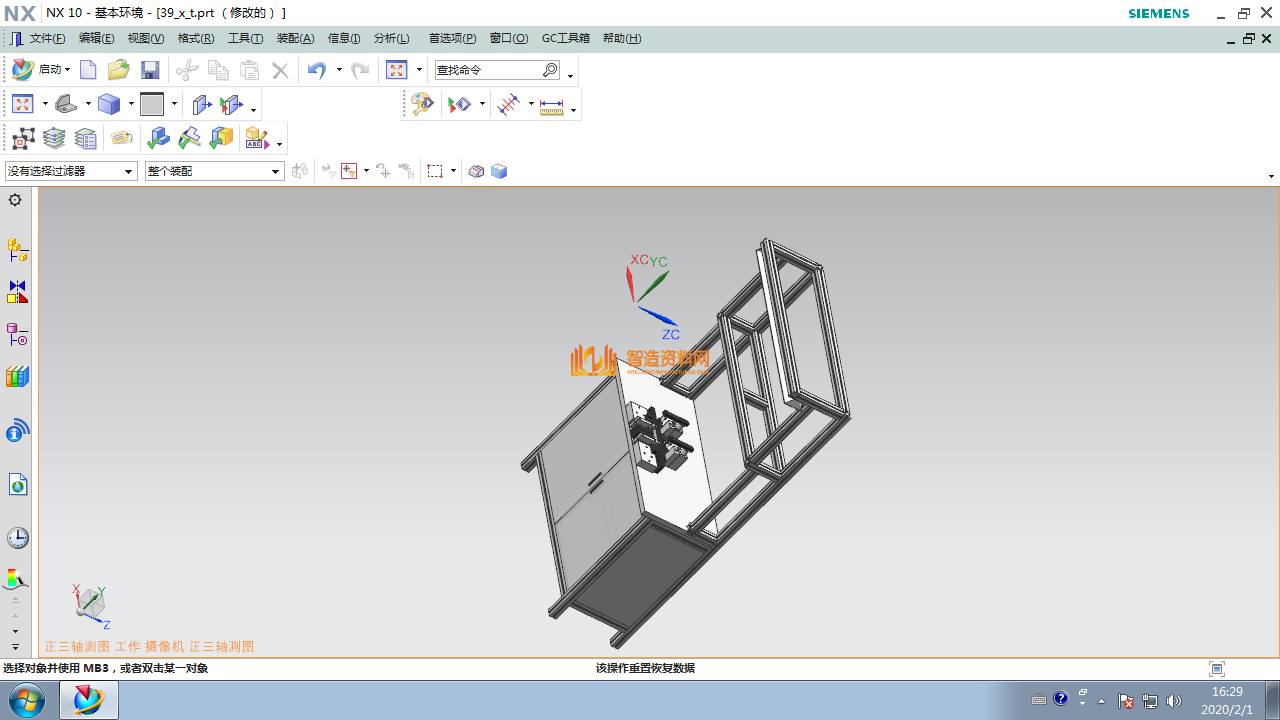Open the 文件(F) menu

[x=46, y=38]
